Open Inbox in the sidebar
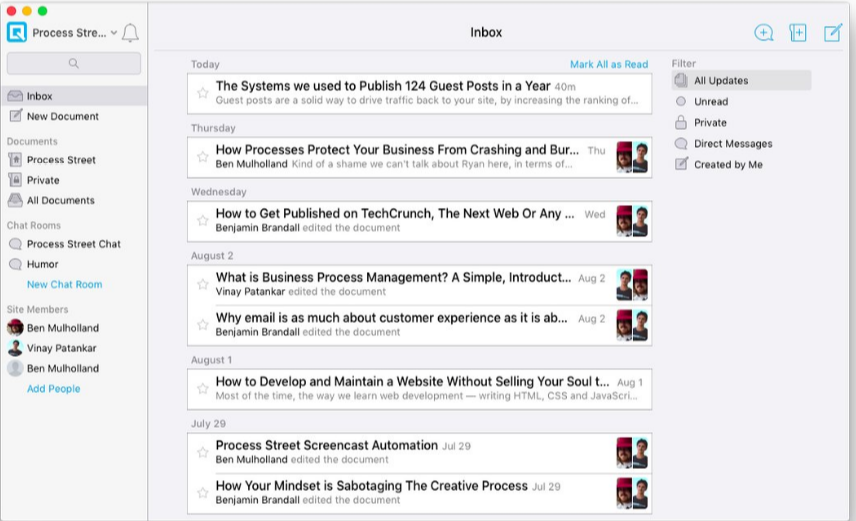The height and width of the screenshot is (521, 856). [x=74, y=96]
